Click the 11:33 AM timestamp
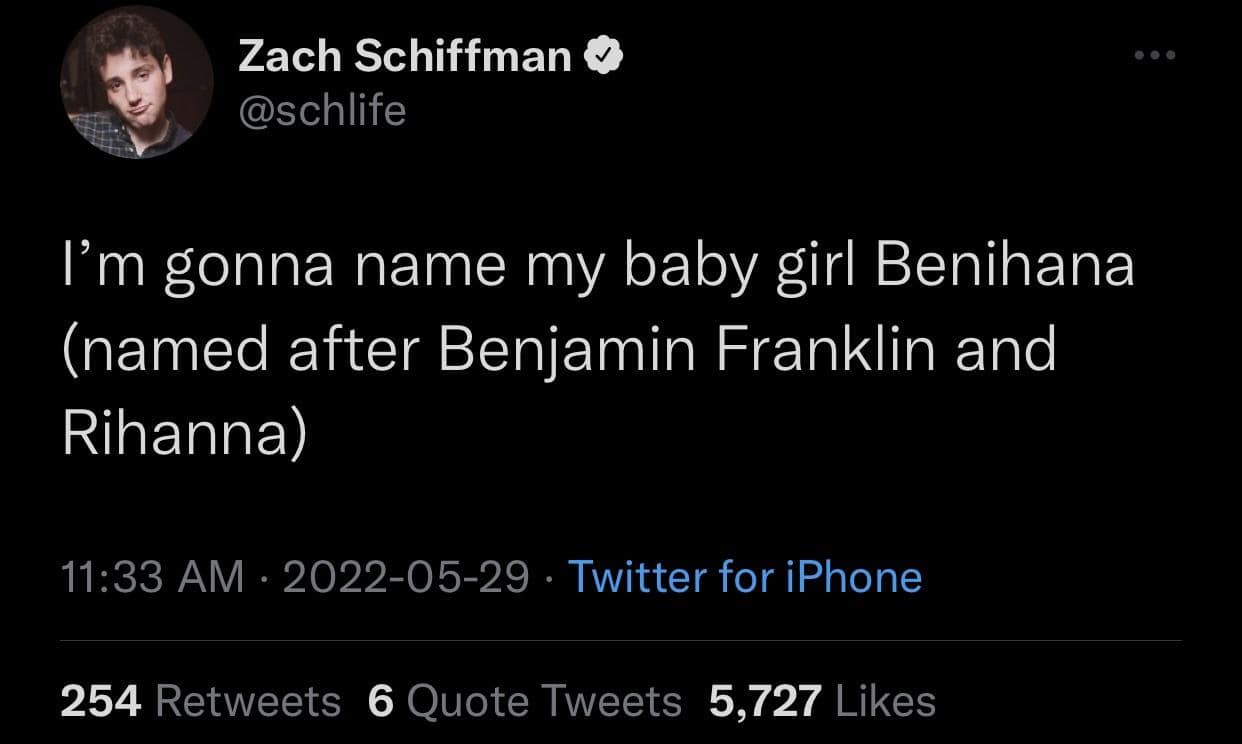 (152, 577)
